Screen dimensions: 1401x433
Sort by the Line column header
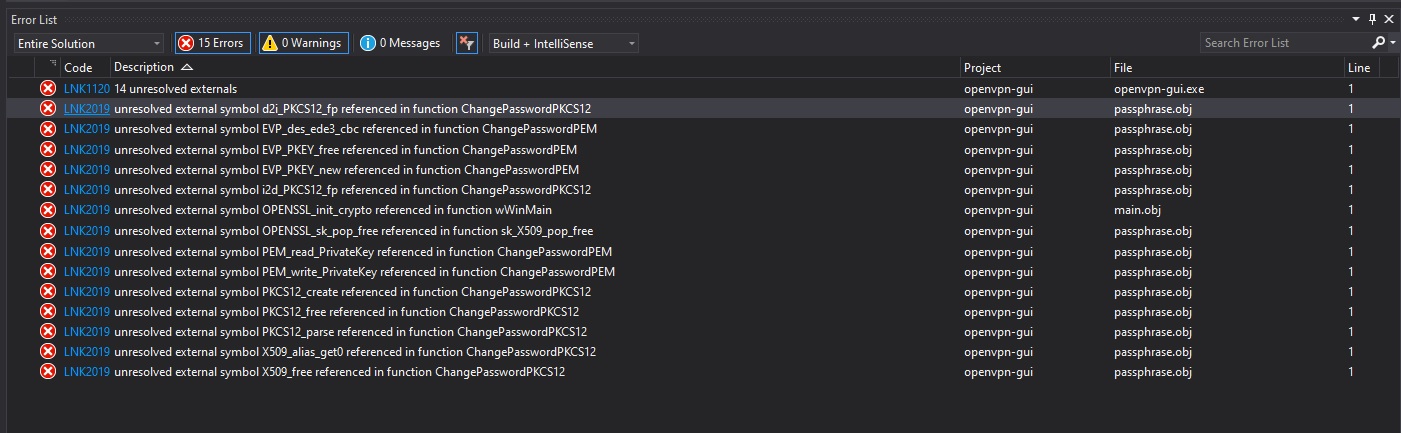(1359, 67)
